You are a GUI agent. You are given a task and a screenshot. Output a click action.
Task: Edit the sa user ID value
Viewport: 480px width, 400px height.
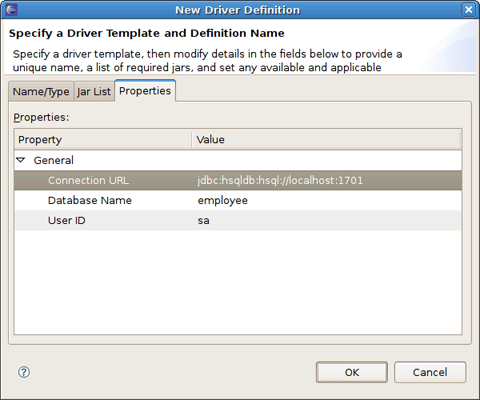coord(203,221)
